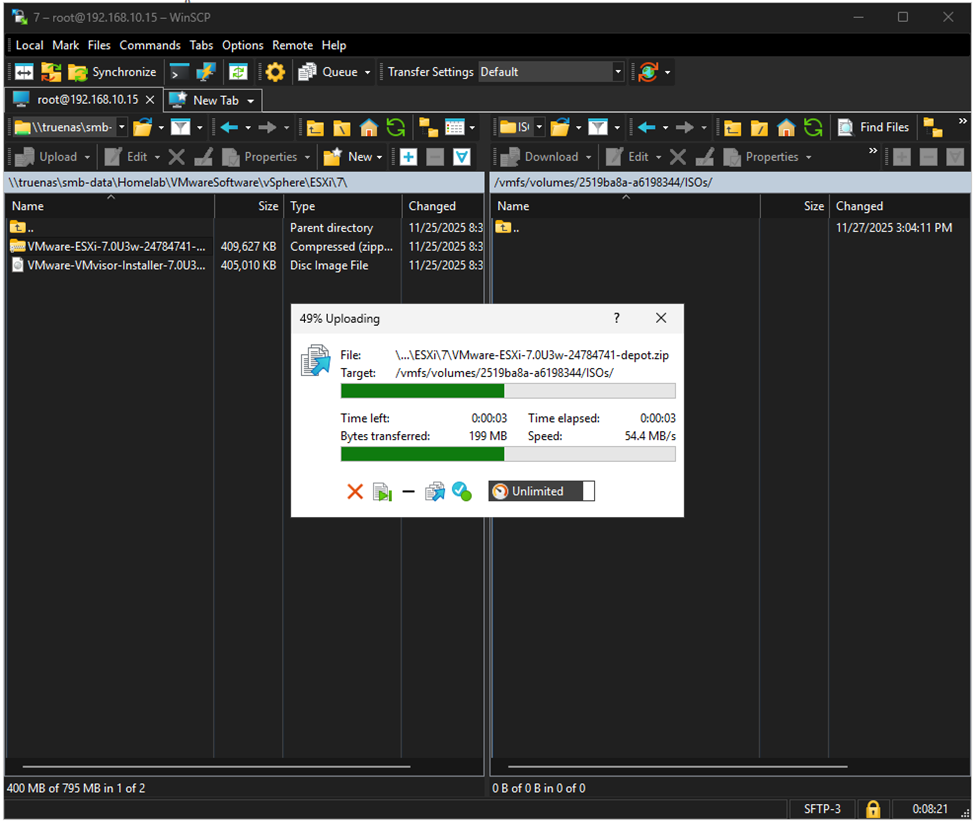Screen dimensions: 975x823
Task: Minimize the upload progress dialog with the dash icon
Action: 408,491
